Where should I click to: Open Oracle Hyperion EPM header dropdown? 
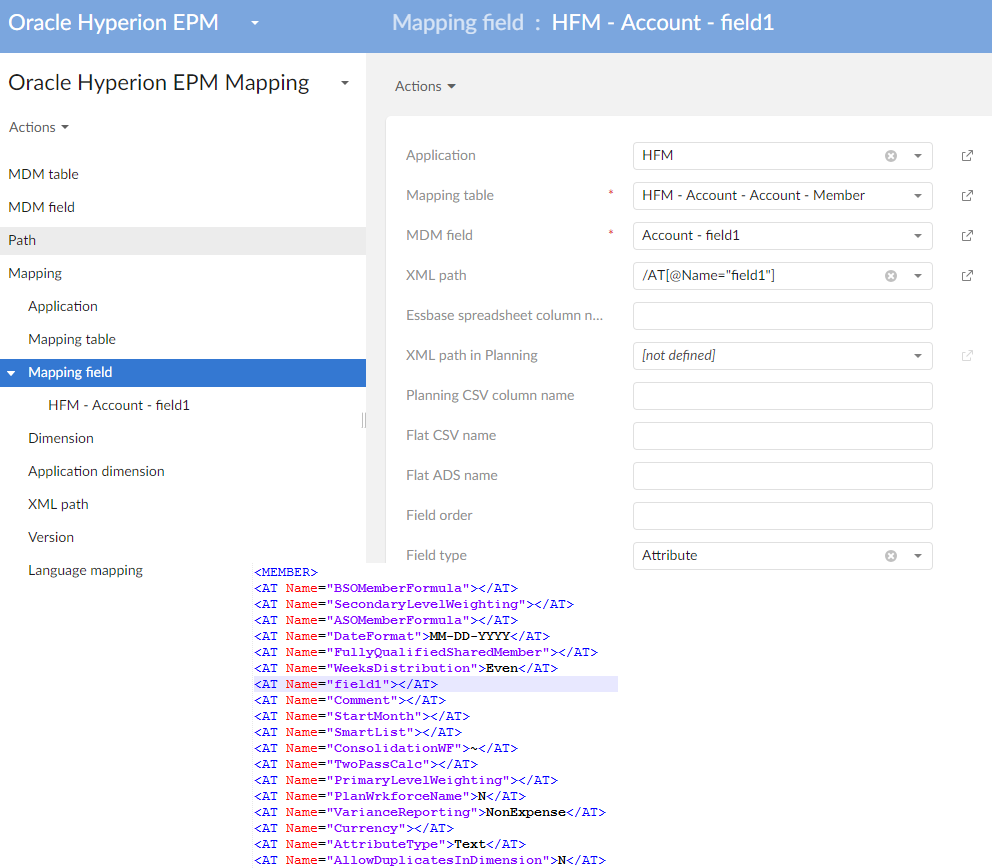click(x=255, y=23)
